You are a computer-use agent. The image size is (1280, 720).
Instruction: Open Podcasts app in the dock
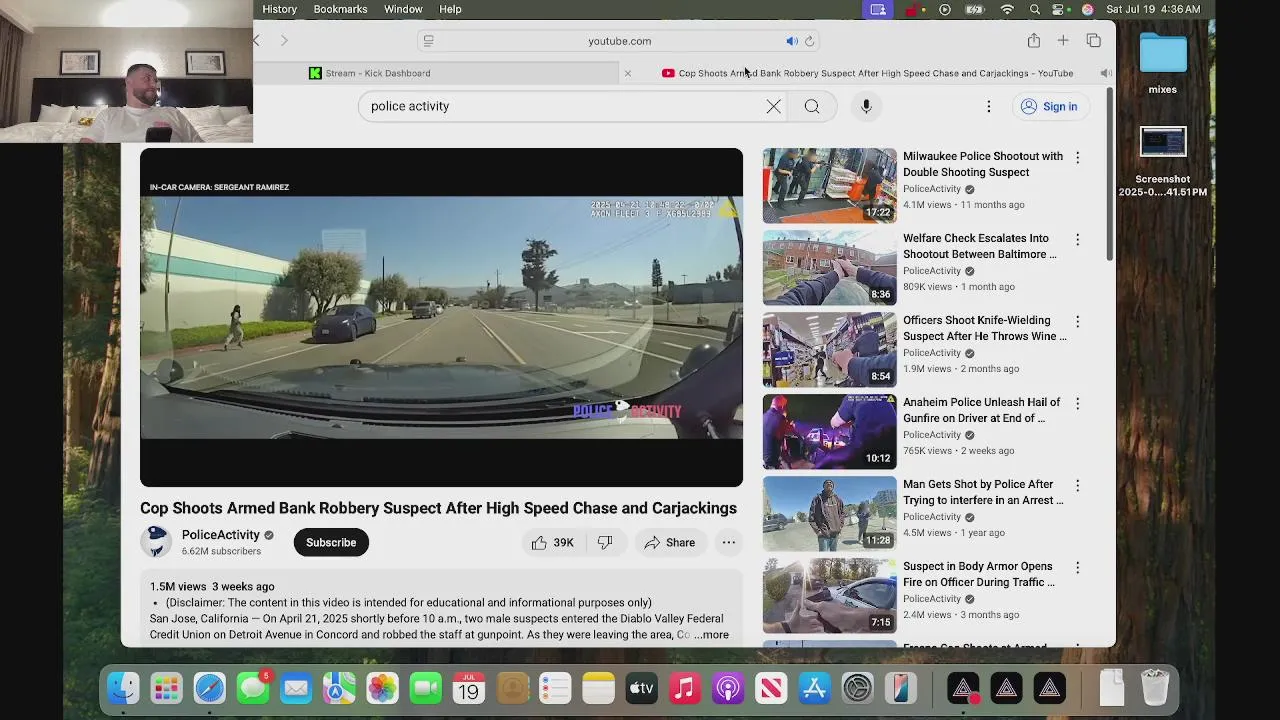pyautogui.click(x=728, y=688)
